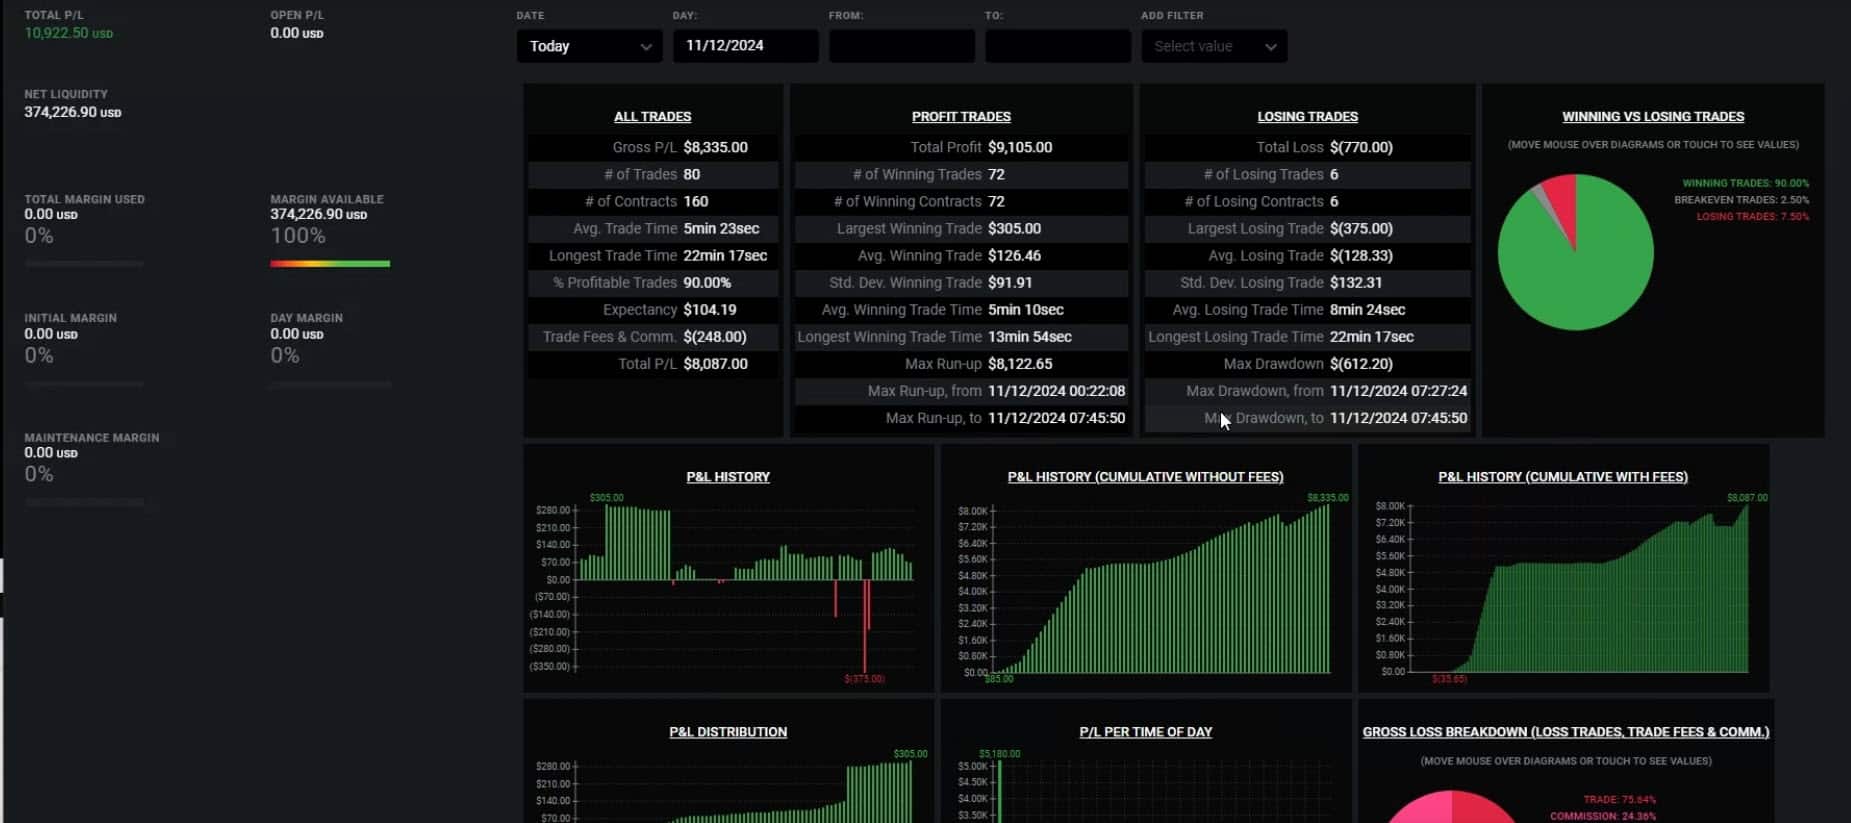Click the Largest Losing Trade value $(375.00)

click(1361, 228)
